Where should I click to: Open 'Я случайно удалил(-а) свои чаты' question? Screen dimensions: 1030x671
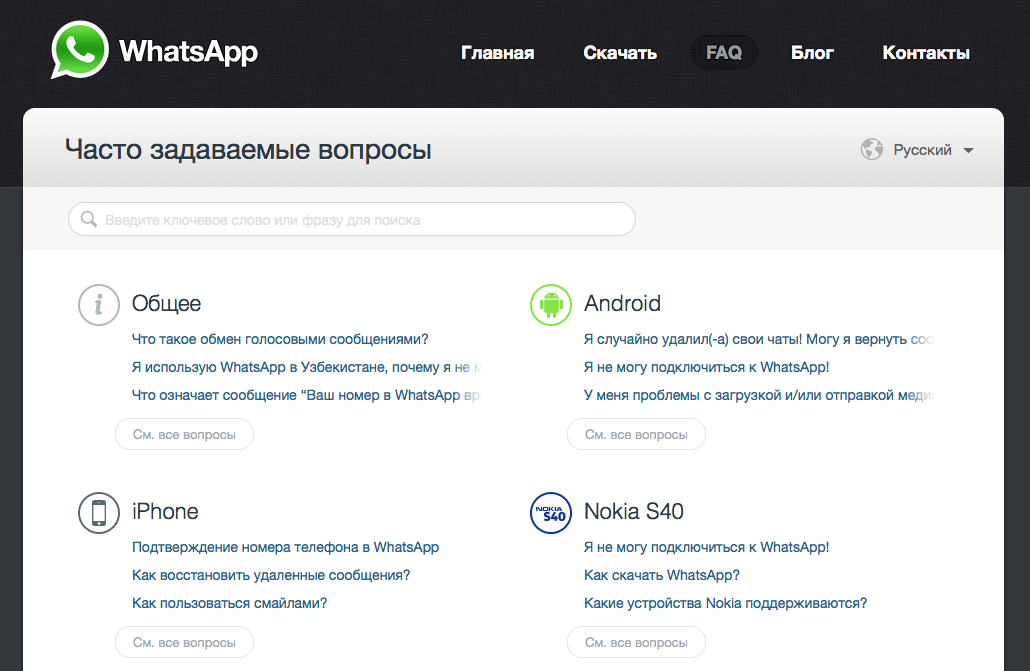(x=759, y=339)
